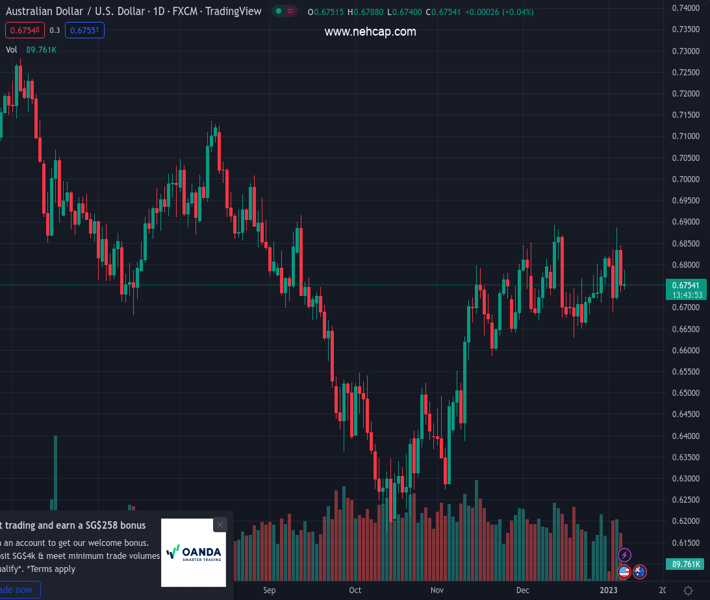
Task: Click the OANDA Smarter Trading logo
Action: (x=194, y=552)
